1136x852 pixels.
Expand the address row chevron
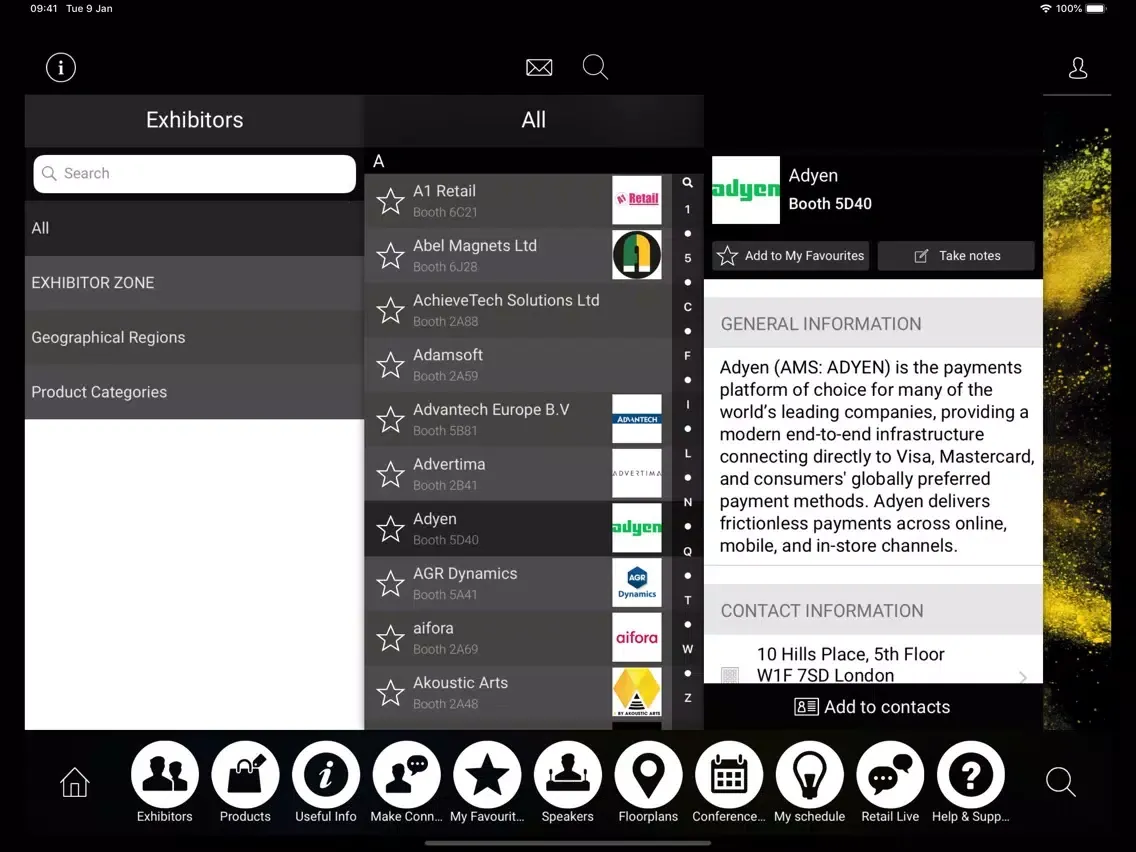(1023, 677)
